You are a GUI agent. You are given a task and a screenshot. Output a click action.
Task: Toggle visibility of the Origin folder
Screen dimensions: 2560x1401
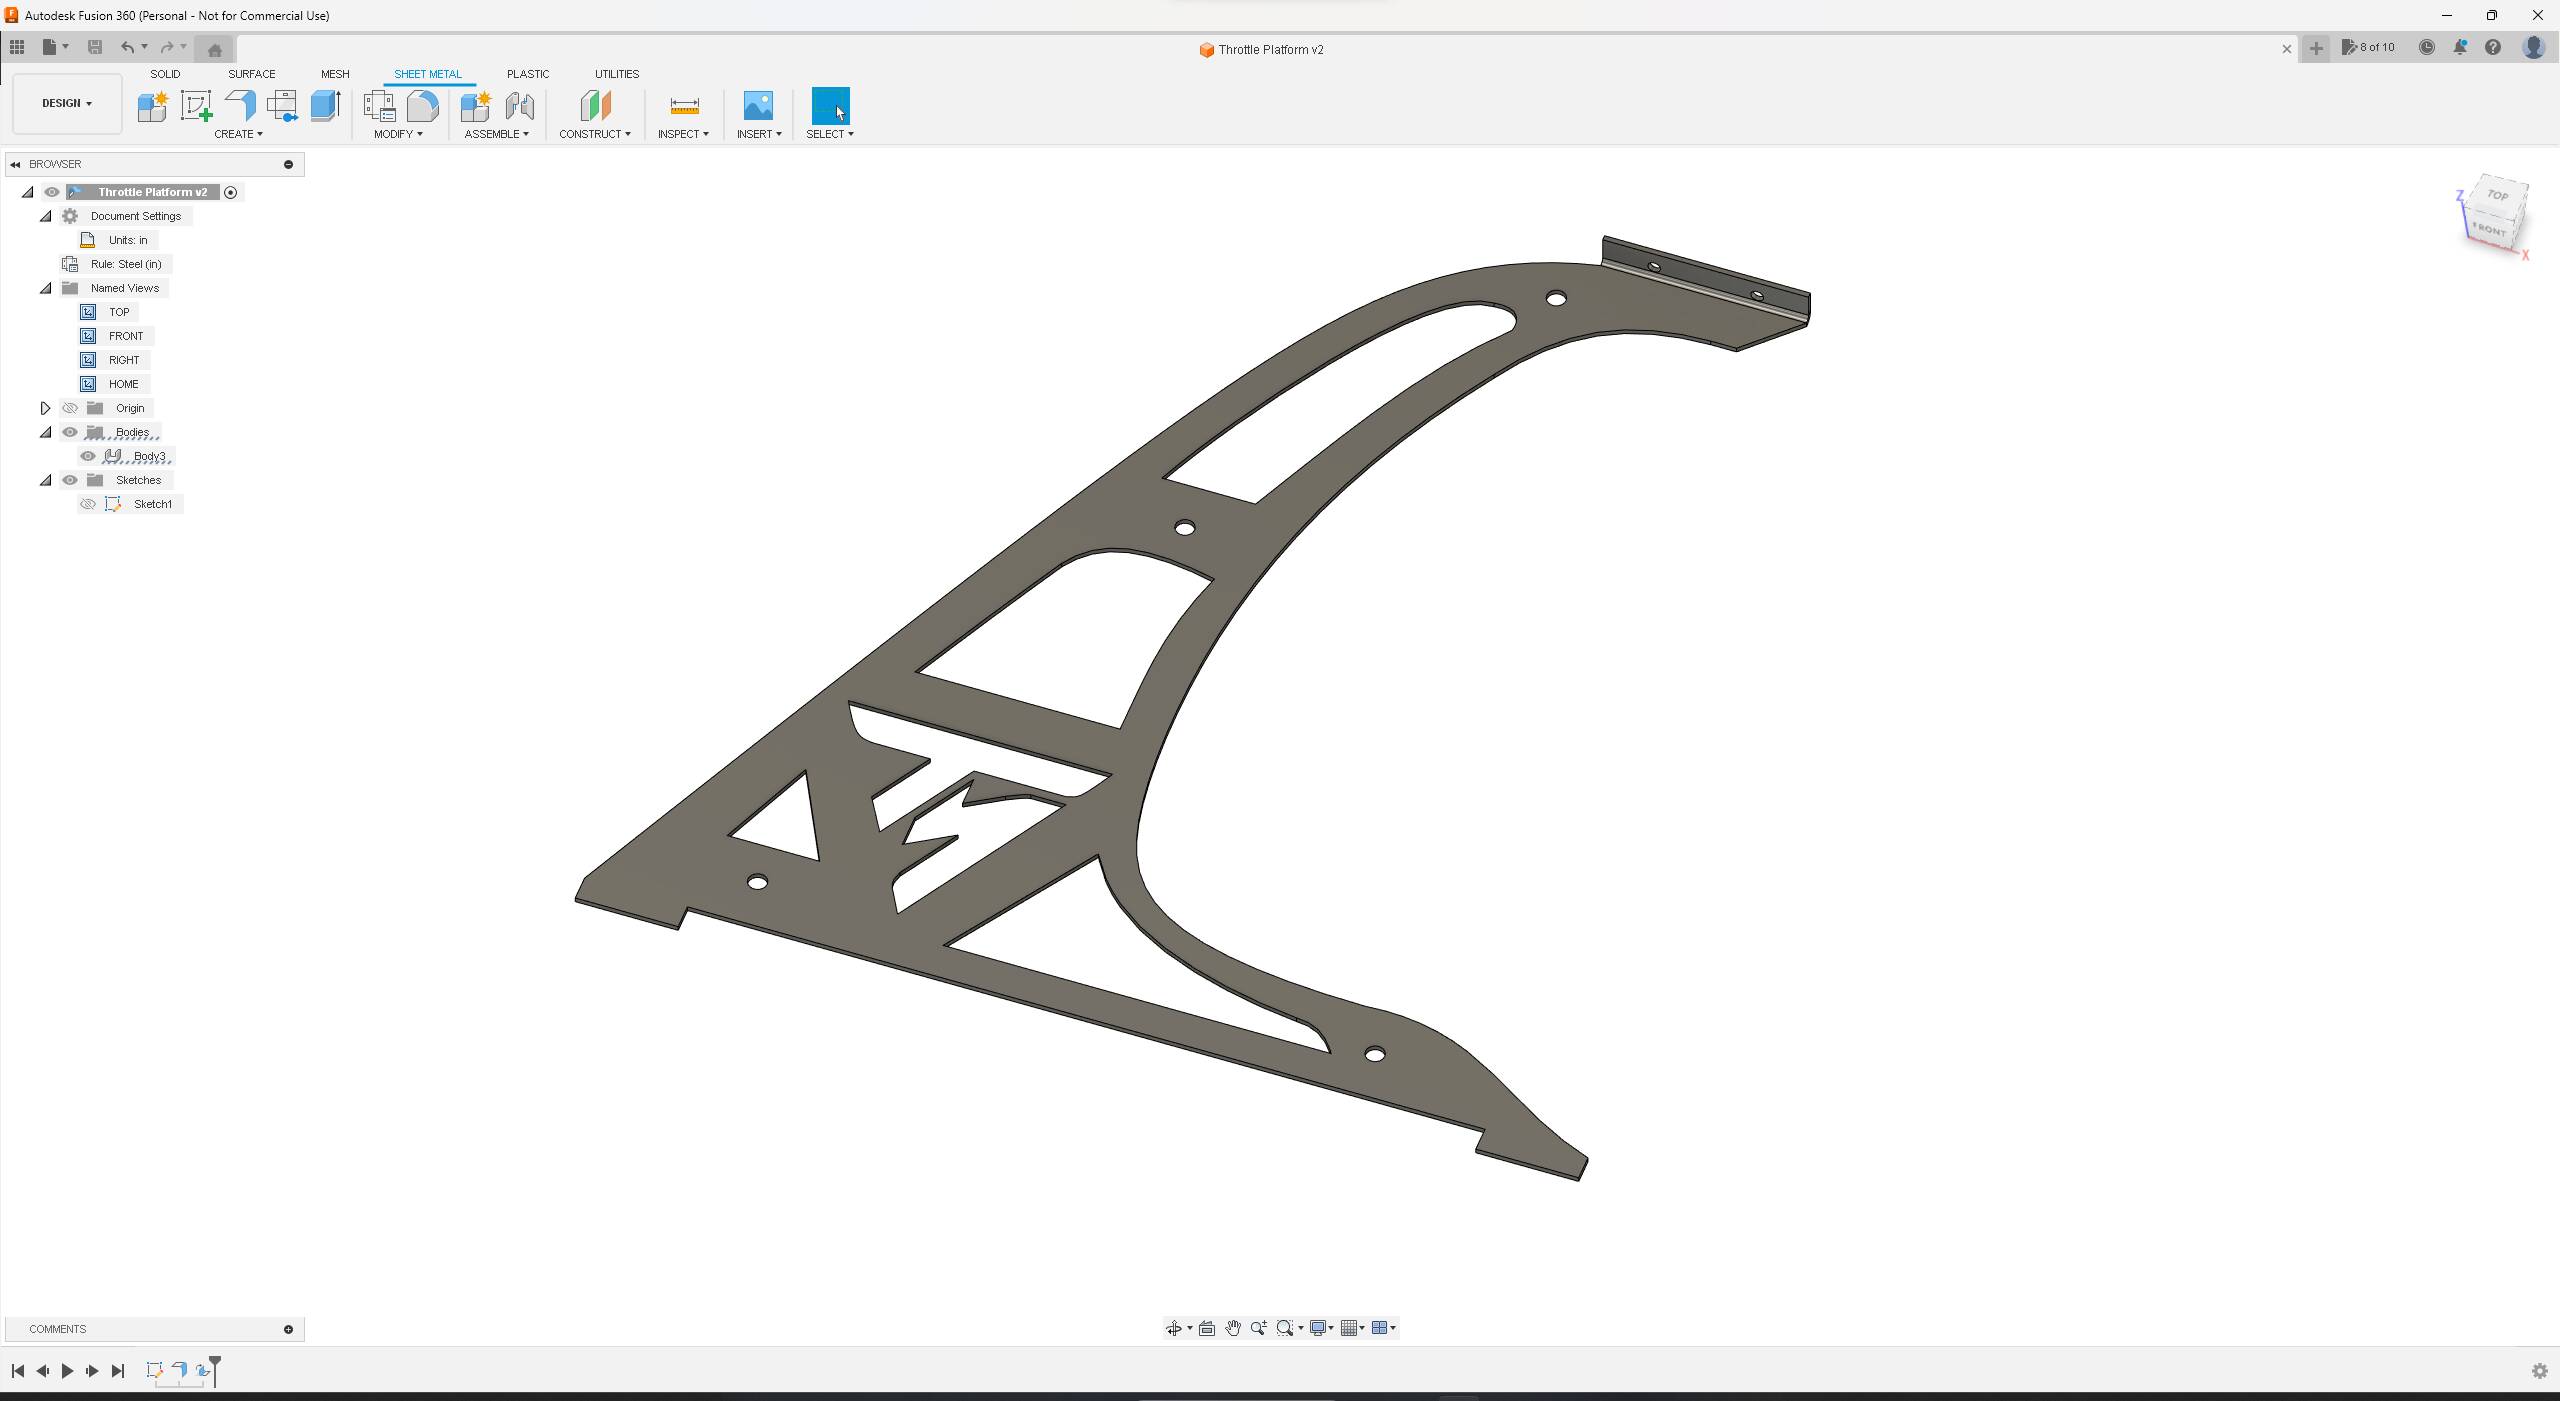coord(70,408)
